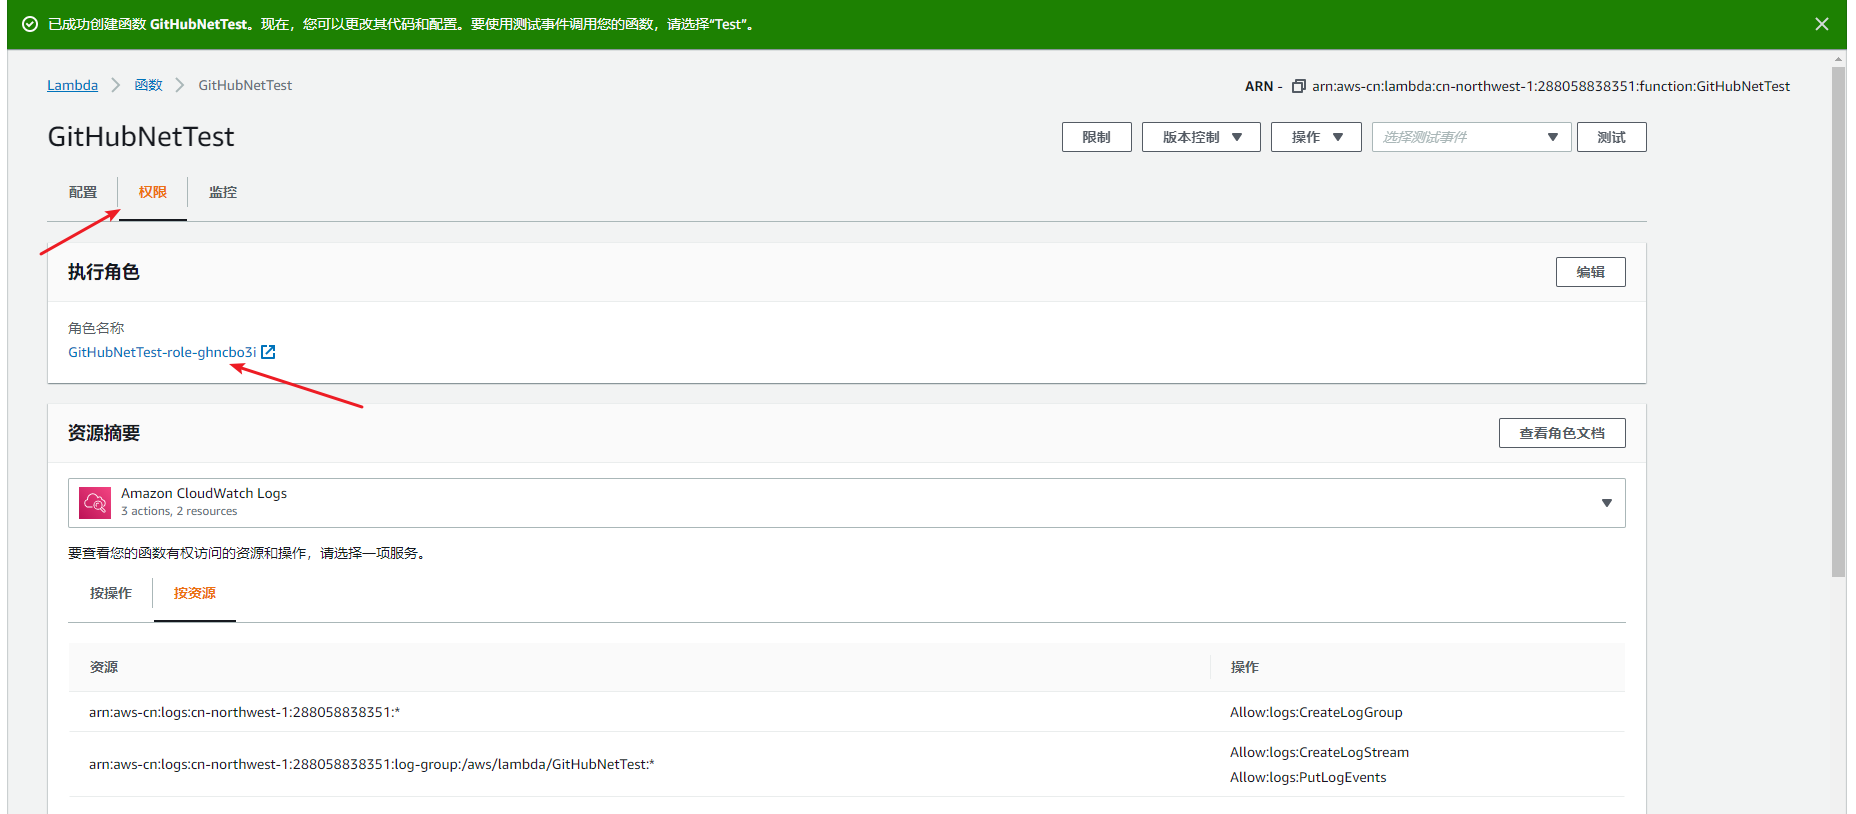
Task: Open the 函数 breadcrumb link
Action: (148, 85)
